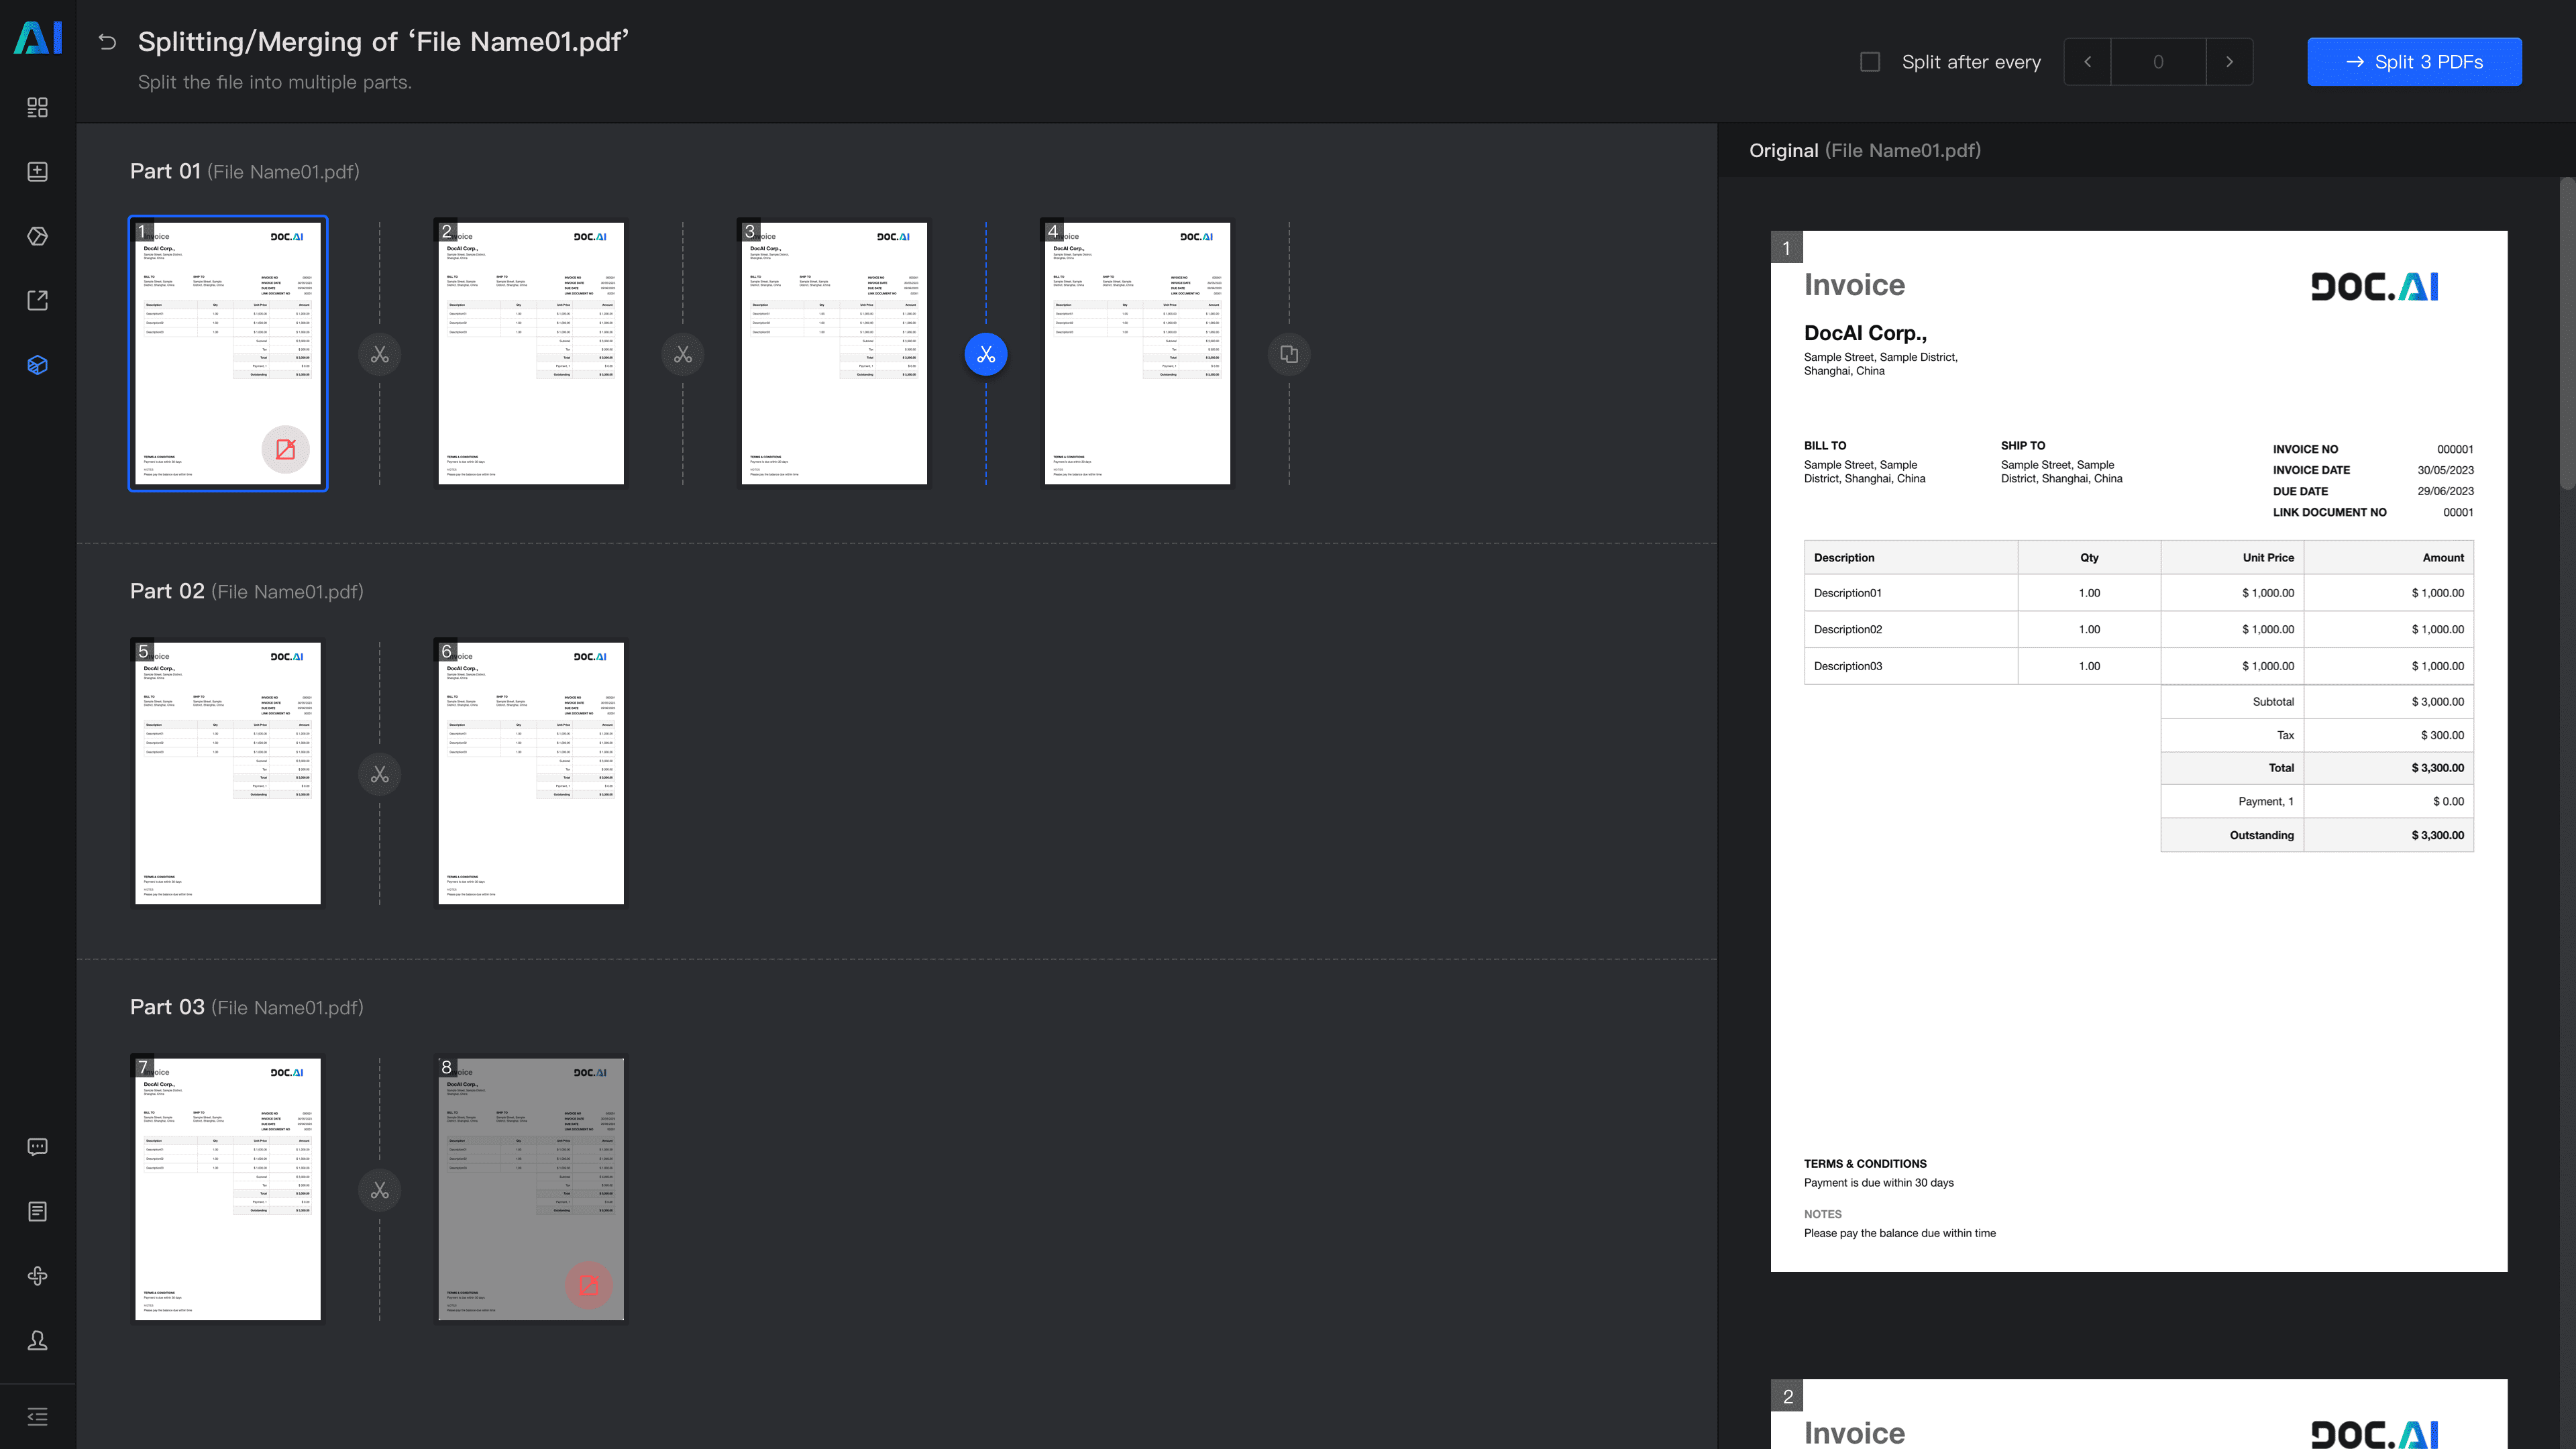This screenshot has height=1449, width=2576.
Task: Click the scissors between pages 1 and 2
Action: coord(379,354)
